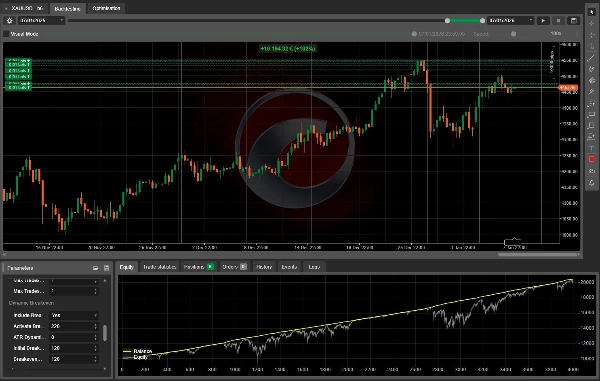Click the ATR Dynamic value stepper arrows

[x=96, y=337]
